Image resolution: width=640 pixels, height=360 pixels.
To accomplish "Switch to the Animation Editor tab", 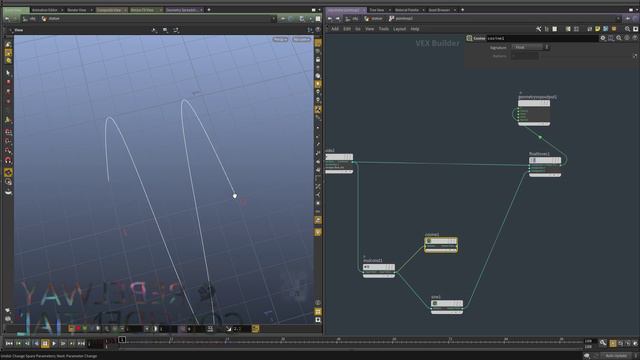I will pos(44,10).
